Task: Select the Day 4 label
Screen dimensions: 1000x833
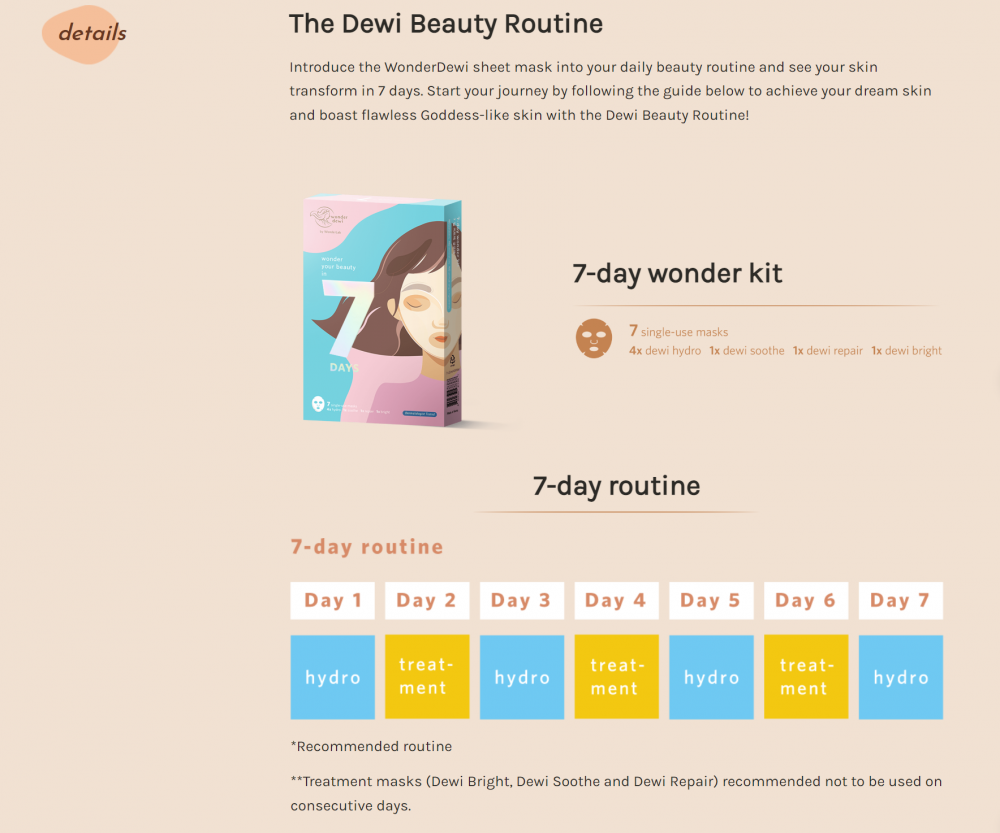Action: 616,600
